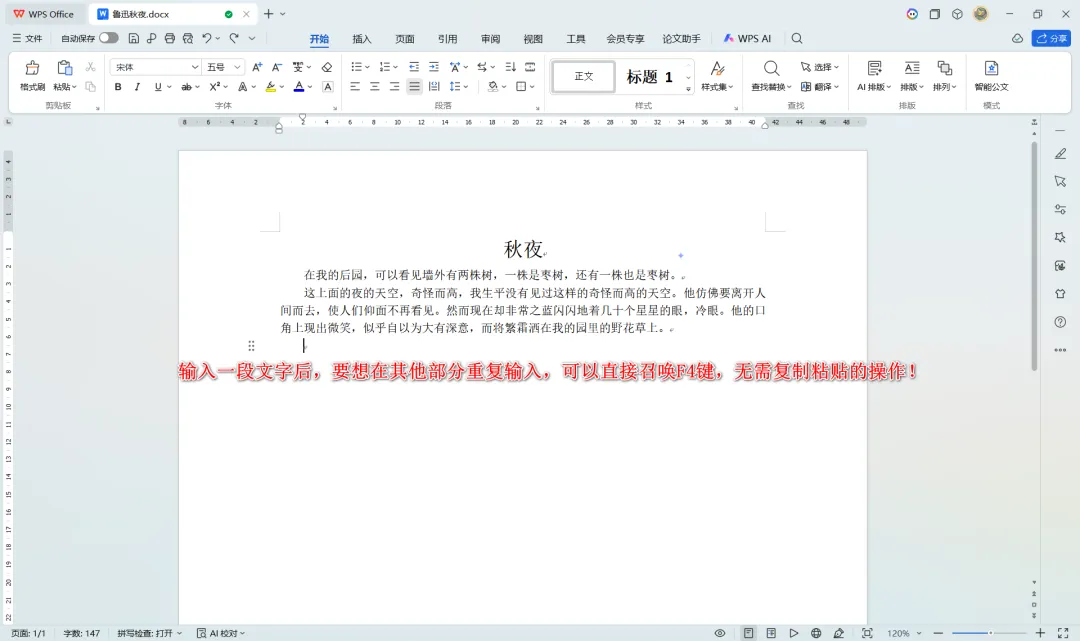Click the clear formatting eraser icon
This screenshot has height=641, width=1080.
coord(327,67)
